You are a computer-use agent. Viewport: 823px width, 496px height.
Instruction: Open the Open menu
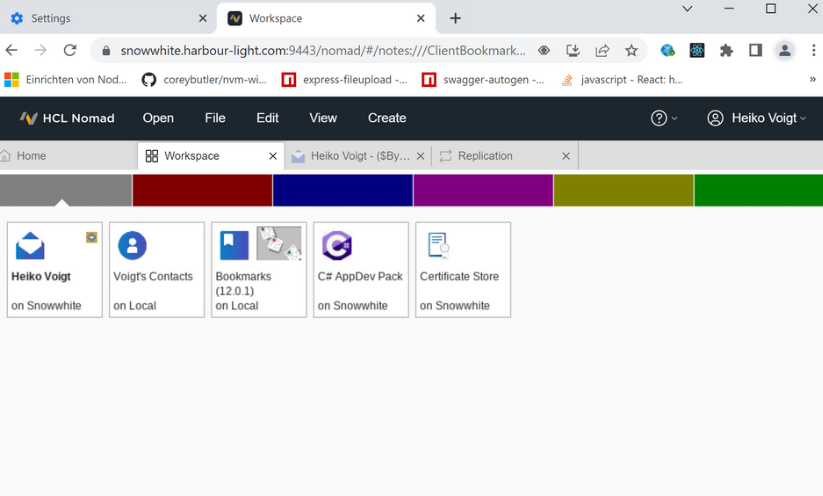(158, 118)
